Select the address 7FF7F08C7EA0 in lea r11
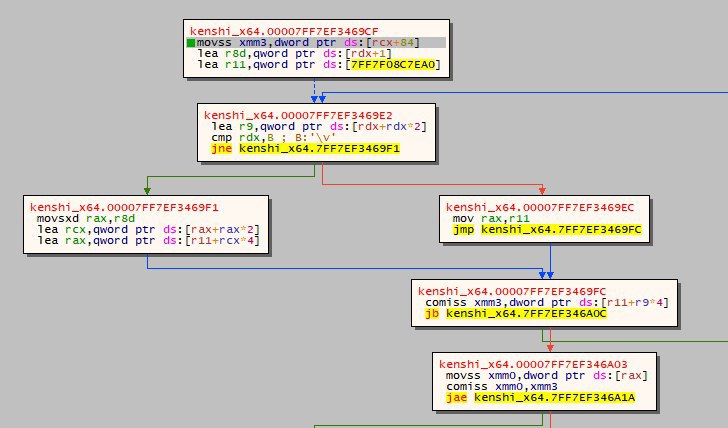 (393, 65)
